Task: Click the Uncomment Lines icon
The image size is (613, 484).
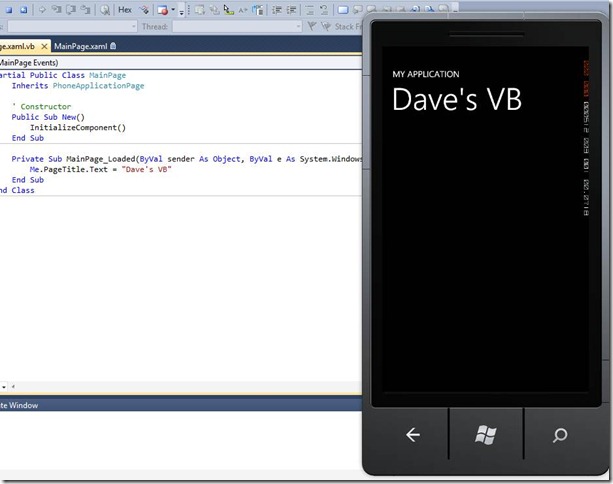Action: click(324, 10)
